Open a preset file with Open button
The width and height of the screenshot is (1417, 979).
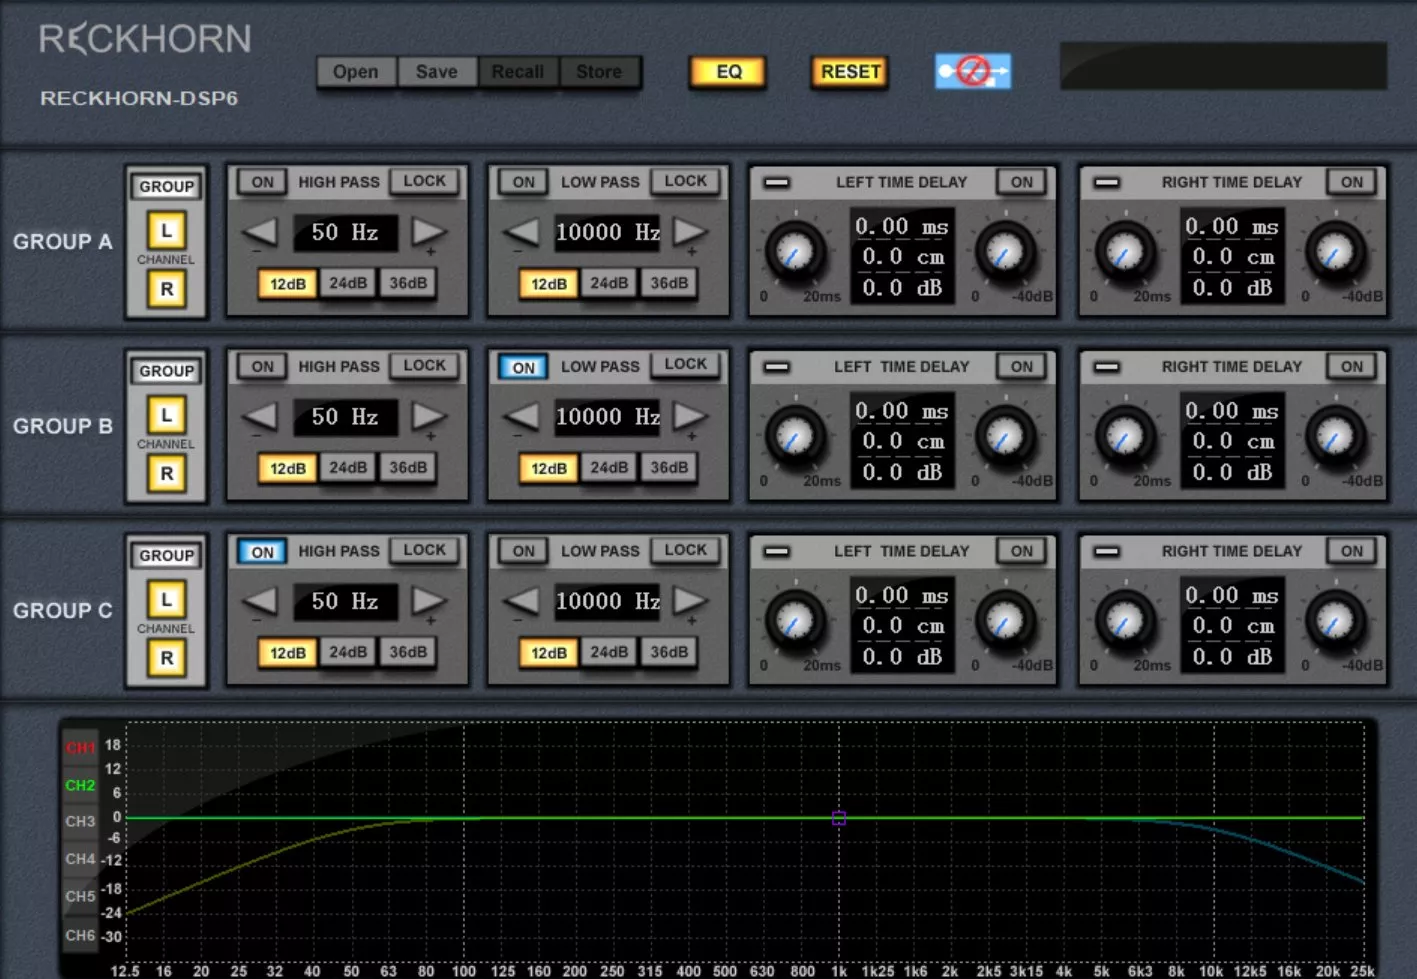(356, 72)
